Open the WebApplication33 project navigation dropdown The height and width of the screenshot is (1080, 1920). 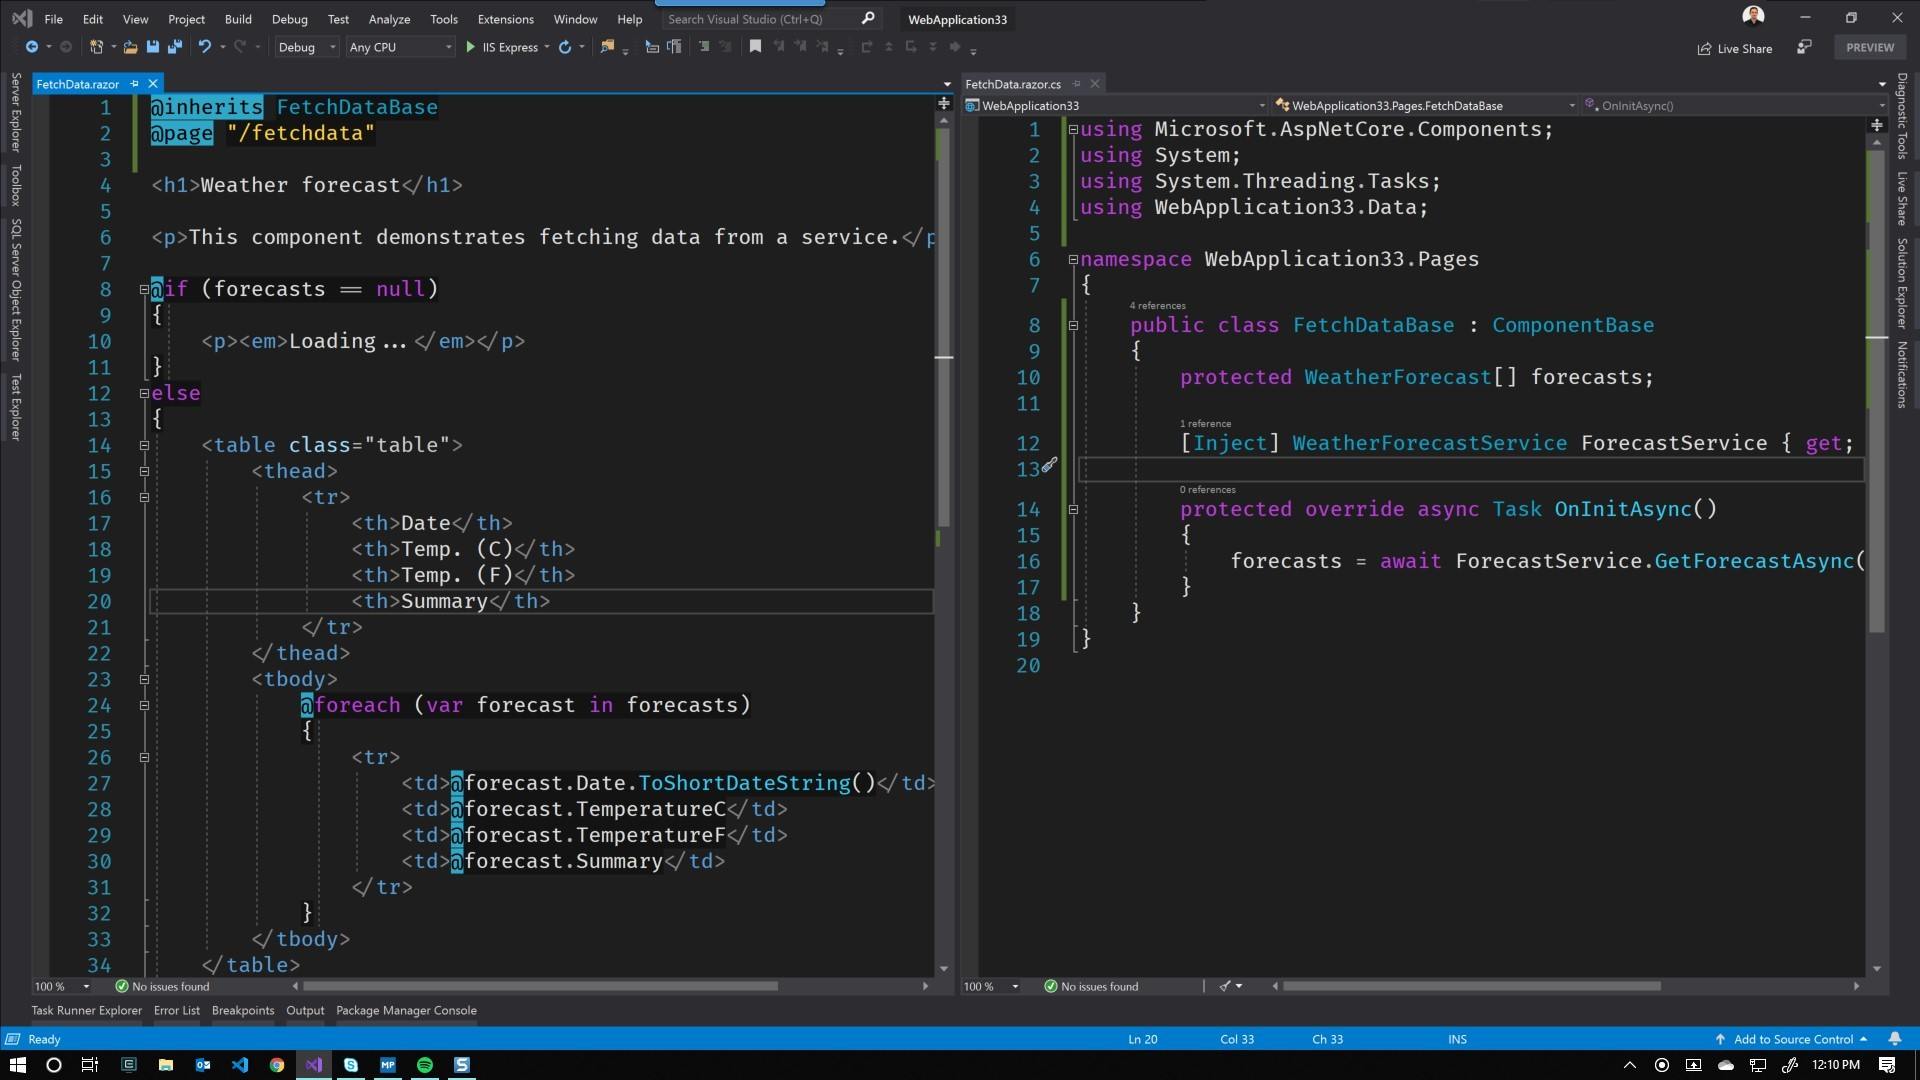tap(1116, 105)
